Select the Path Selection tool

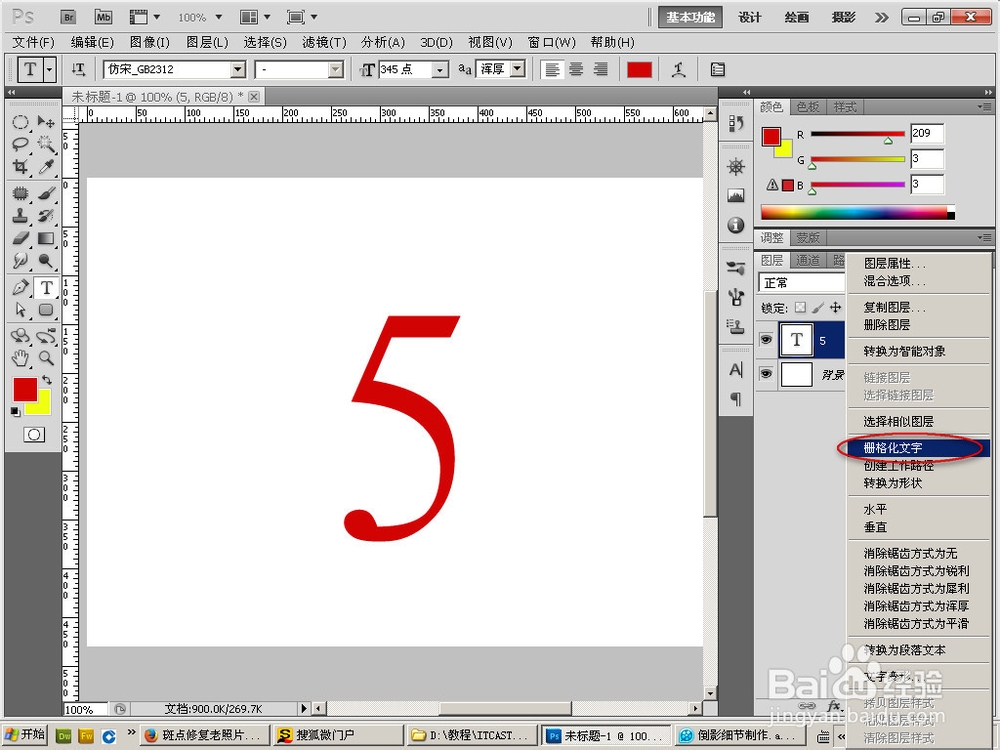pos(20,310)
